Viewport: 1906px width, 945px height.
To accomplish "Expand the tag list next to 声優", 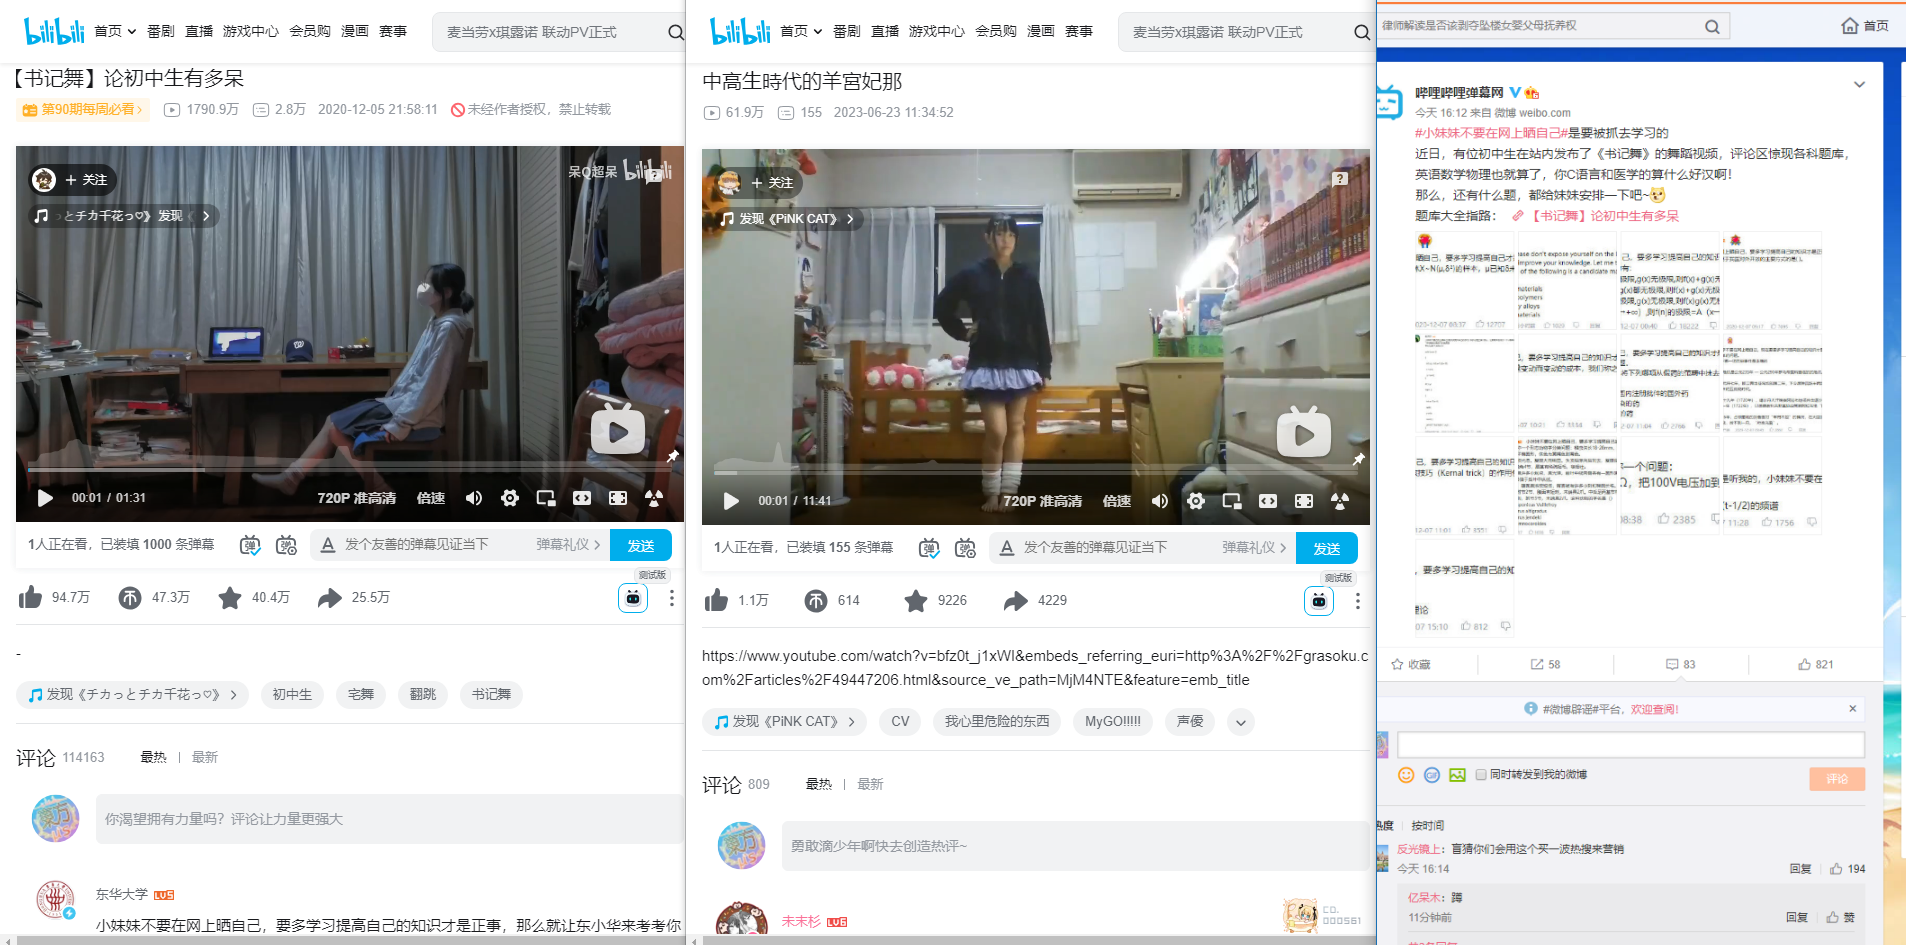I will 1240,722.
